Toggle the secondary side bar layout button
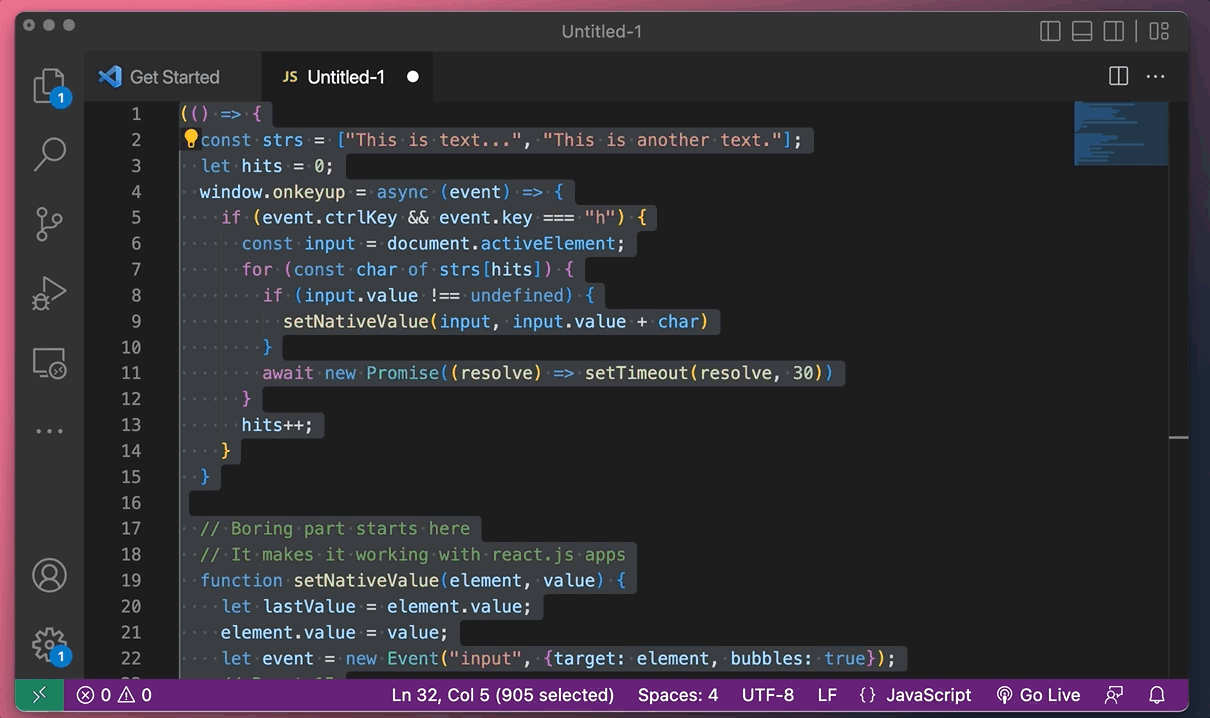The image size is (1210, 718). click(x=1114, y=31)
